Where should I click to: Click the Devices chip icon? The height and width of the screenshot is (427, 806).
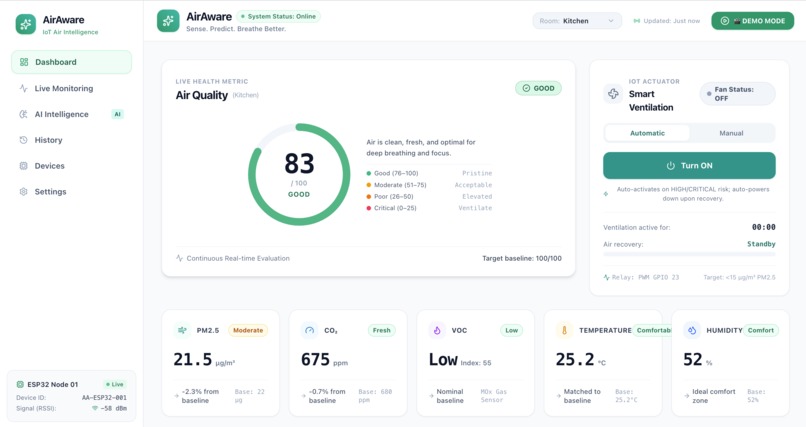pos(23,165)
